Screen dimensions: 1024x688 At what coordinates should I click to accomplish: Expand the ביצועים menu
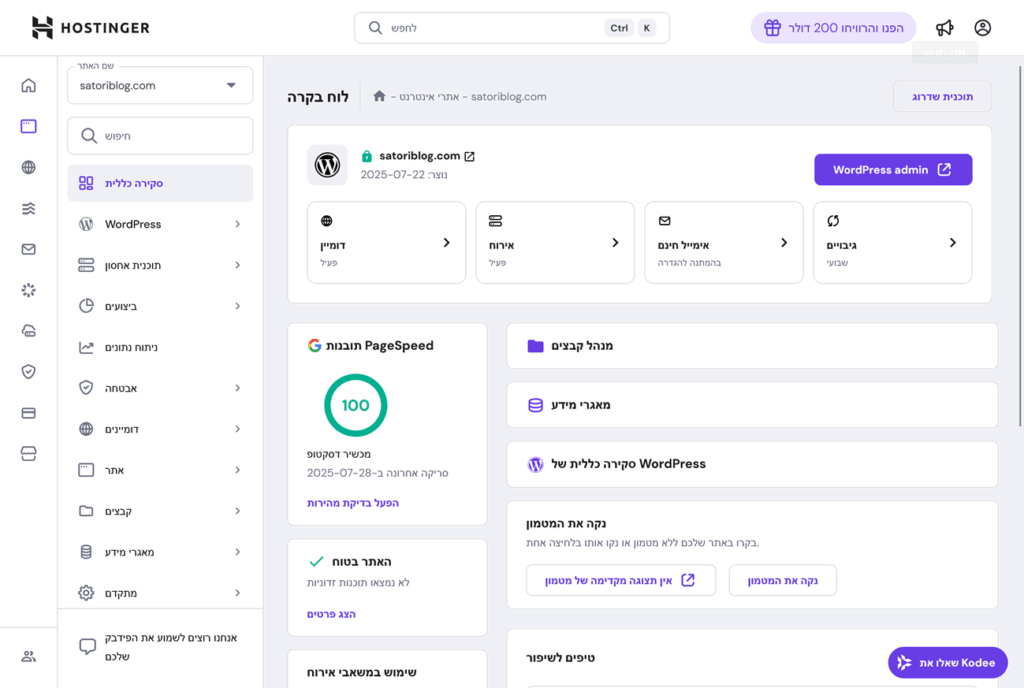[160, 306]
